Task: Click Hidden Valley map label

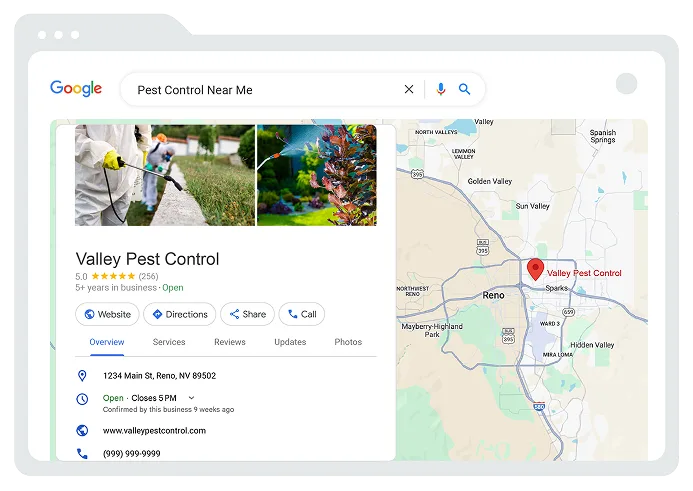Action: tap(592, 345)
